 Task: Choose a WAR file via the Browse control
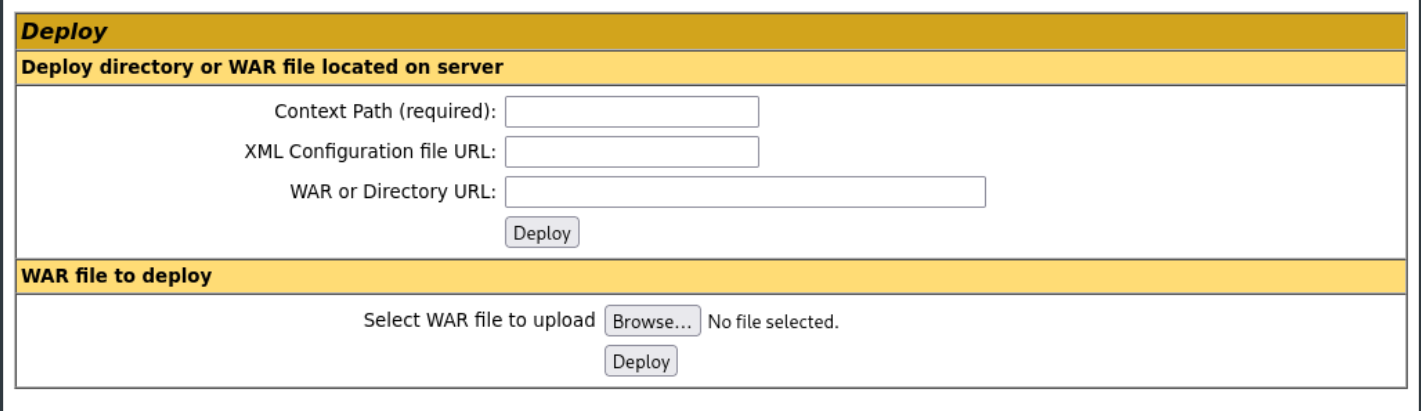[x=653, y=321]
